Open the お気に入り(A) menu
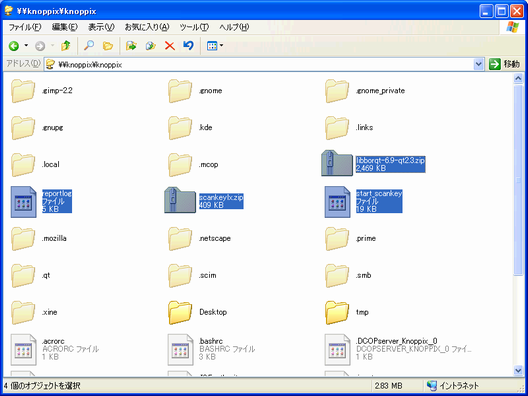 pos(147,27)
